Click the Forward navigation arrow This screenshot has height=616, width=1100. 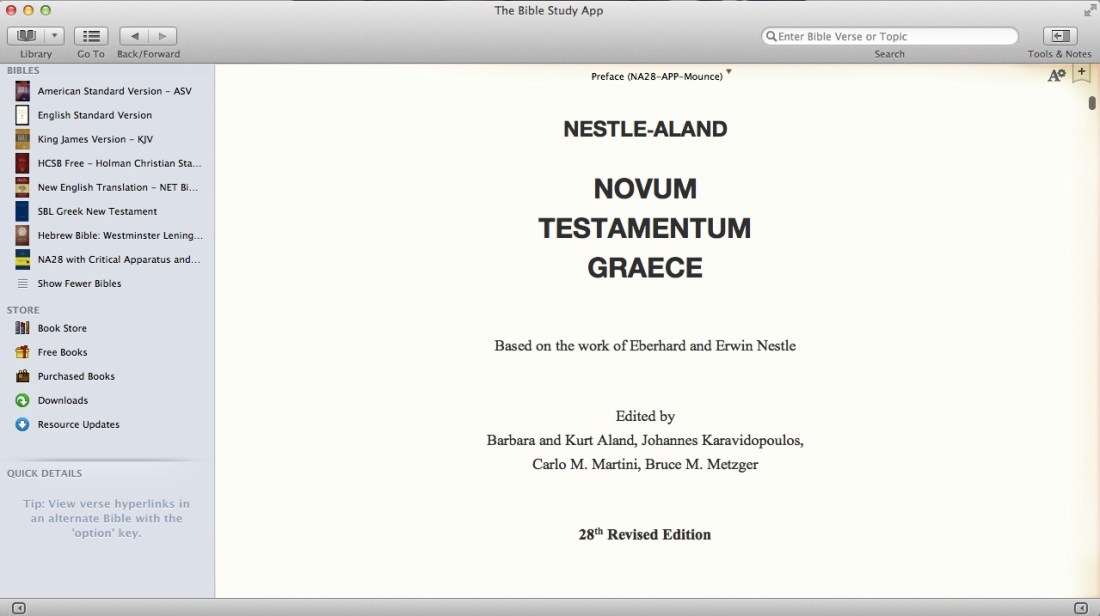point(162,35)
